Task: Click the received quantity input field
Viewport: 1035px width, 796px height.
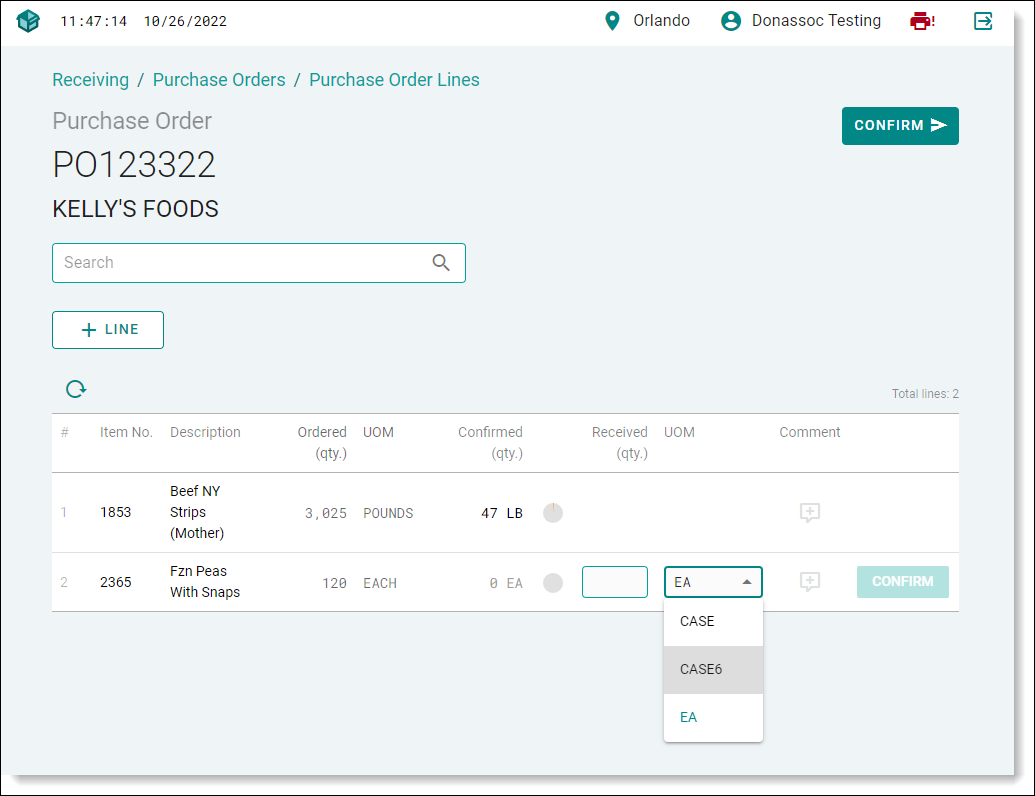Action: [x=615, y=582]
